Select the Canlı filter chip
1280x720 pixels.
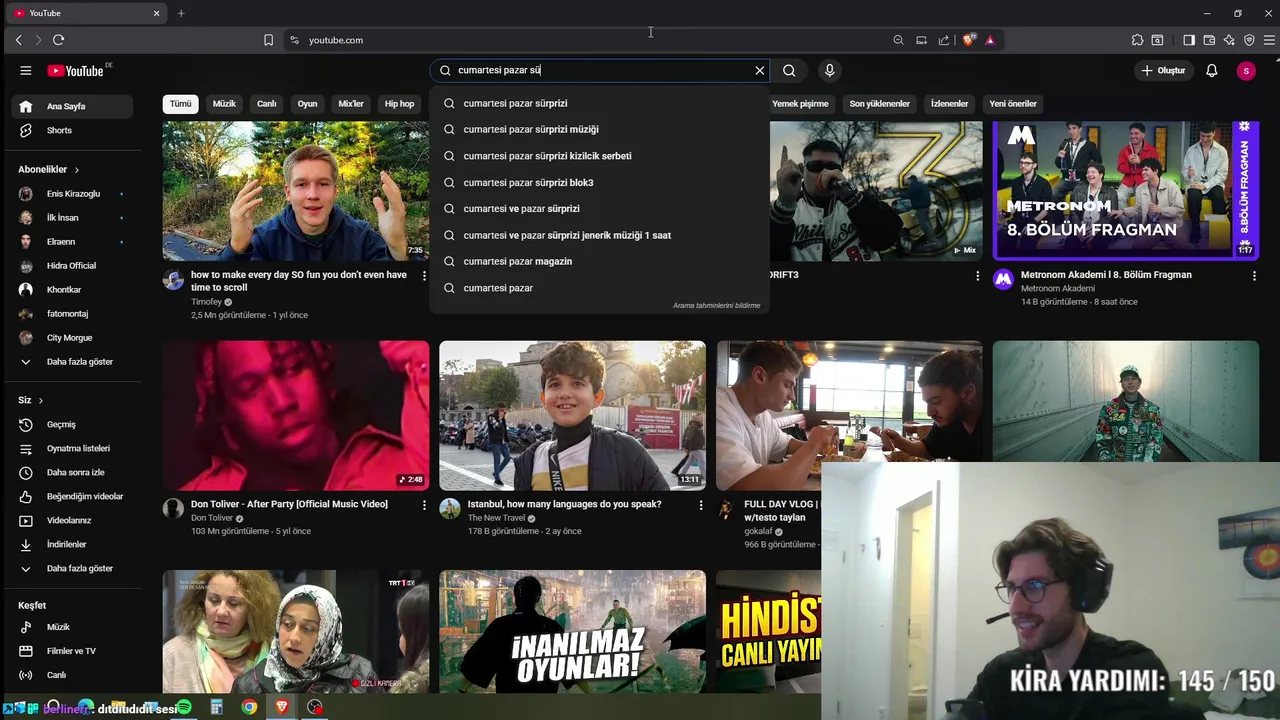[x=267, y=104]
